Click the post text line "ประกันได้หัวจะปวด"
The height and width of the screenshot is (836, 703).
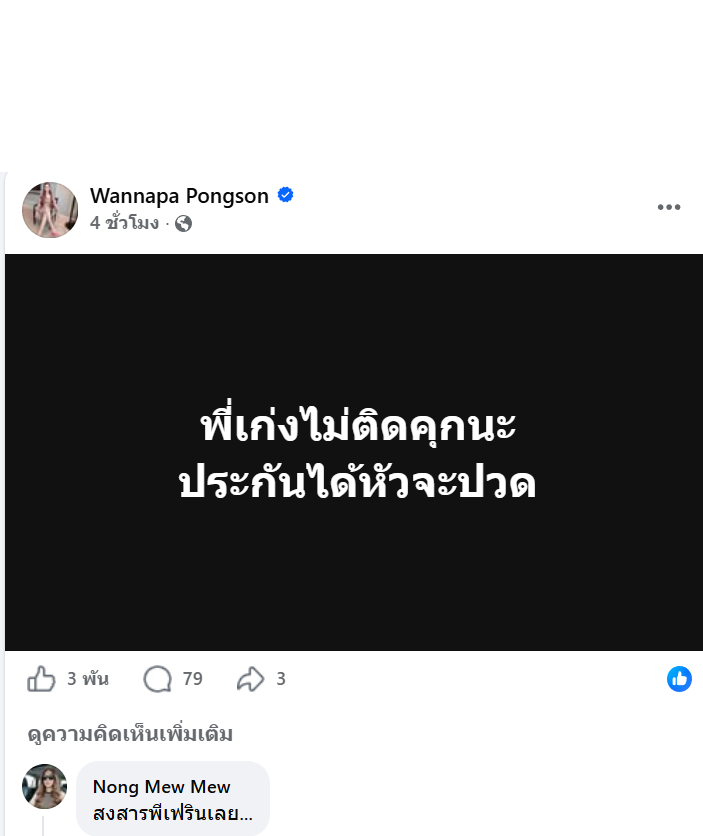point(357,482)
